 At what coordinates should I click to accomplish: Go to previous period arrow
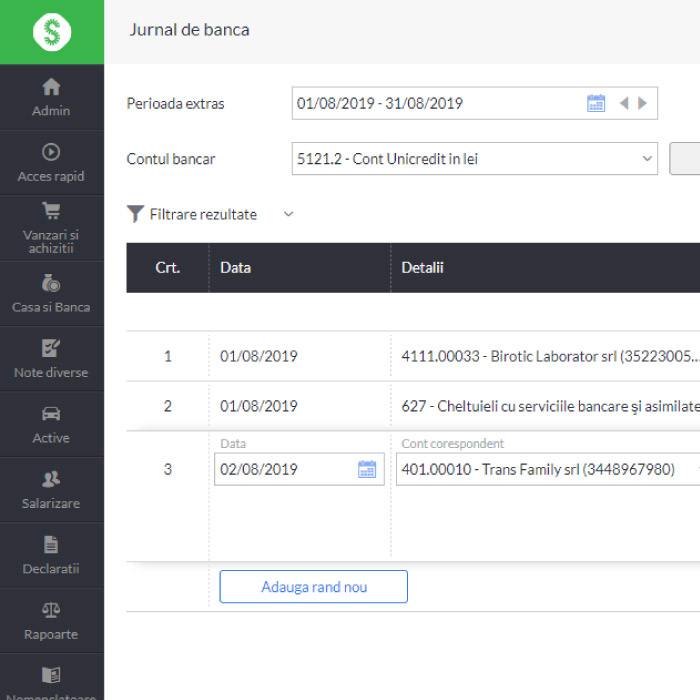click(x=623, y=103)
